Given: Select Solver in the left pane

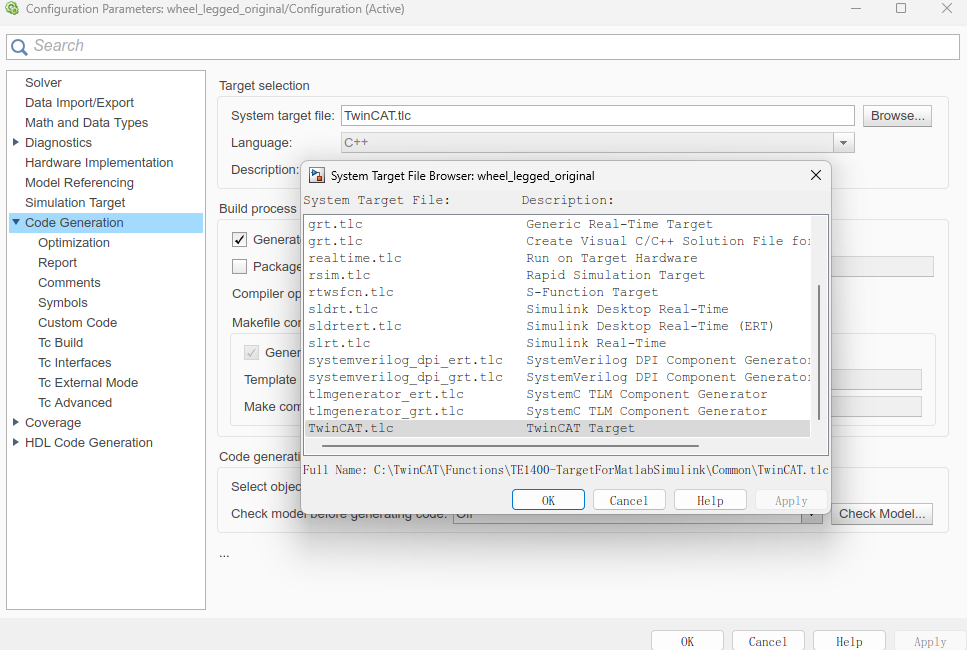Looking at the screenshot, I should 43,83.
